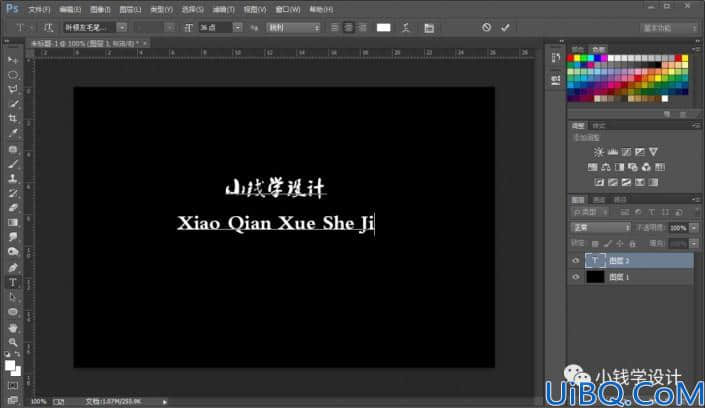The image size is (705, 408).
Task: Select the Gradient tool
Action: click(13, 223)
